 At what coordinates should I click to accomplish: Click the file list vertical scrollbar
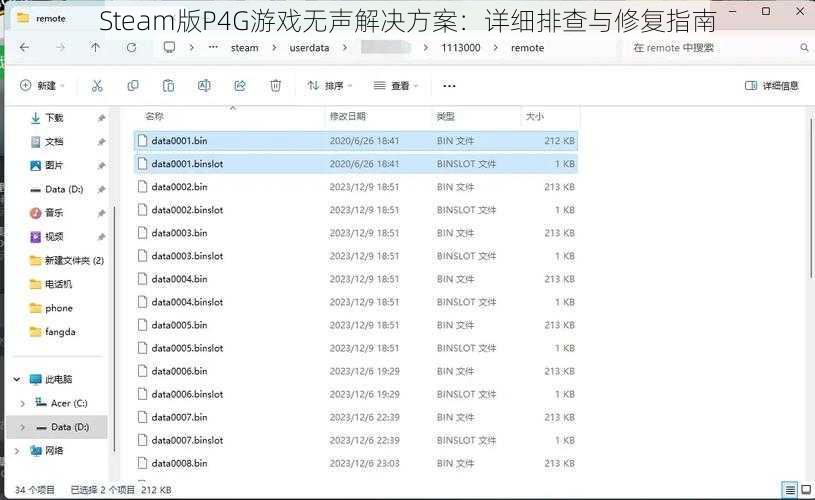[x=812, y=198]
